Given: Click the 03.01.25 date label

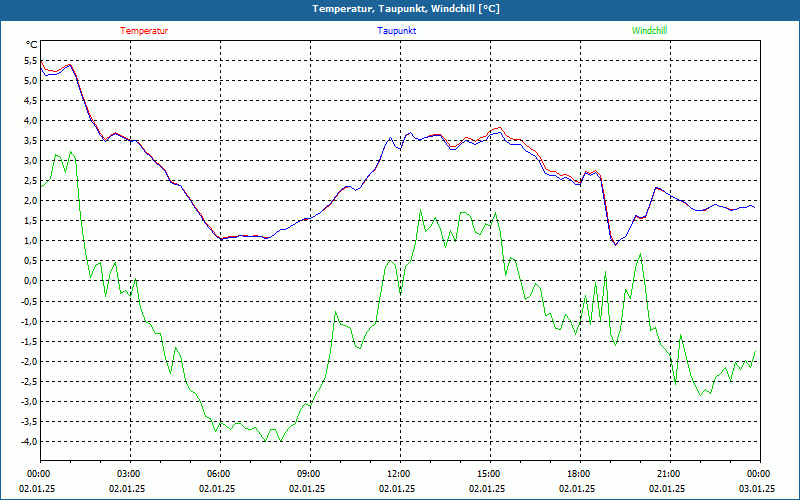Looking at the screenshot, I should (757, 488).
